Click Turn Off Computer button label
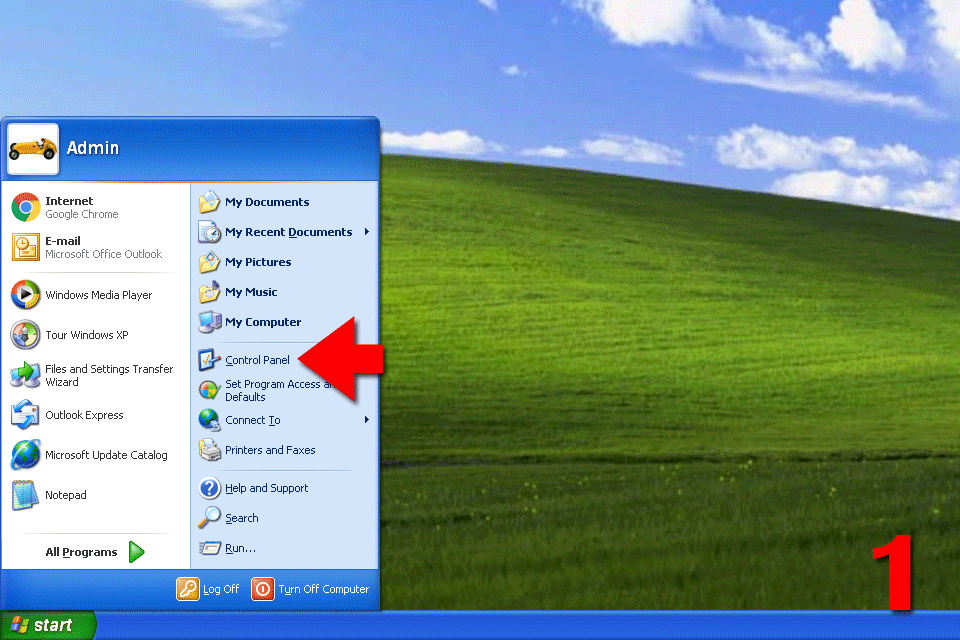The height and width of the screenshot is (640, 960). coord(324,589)
